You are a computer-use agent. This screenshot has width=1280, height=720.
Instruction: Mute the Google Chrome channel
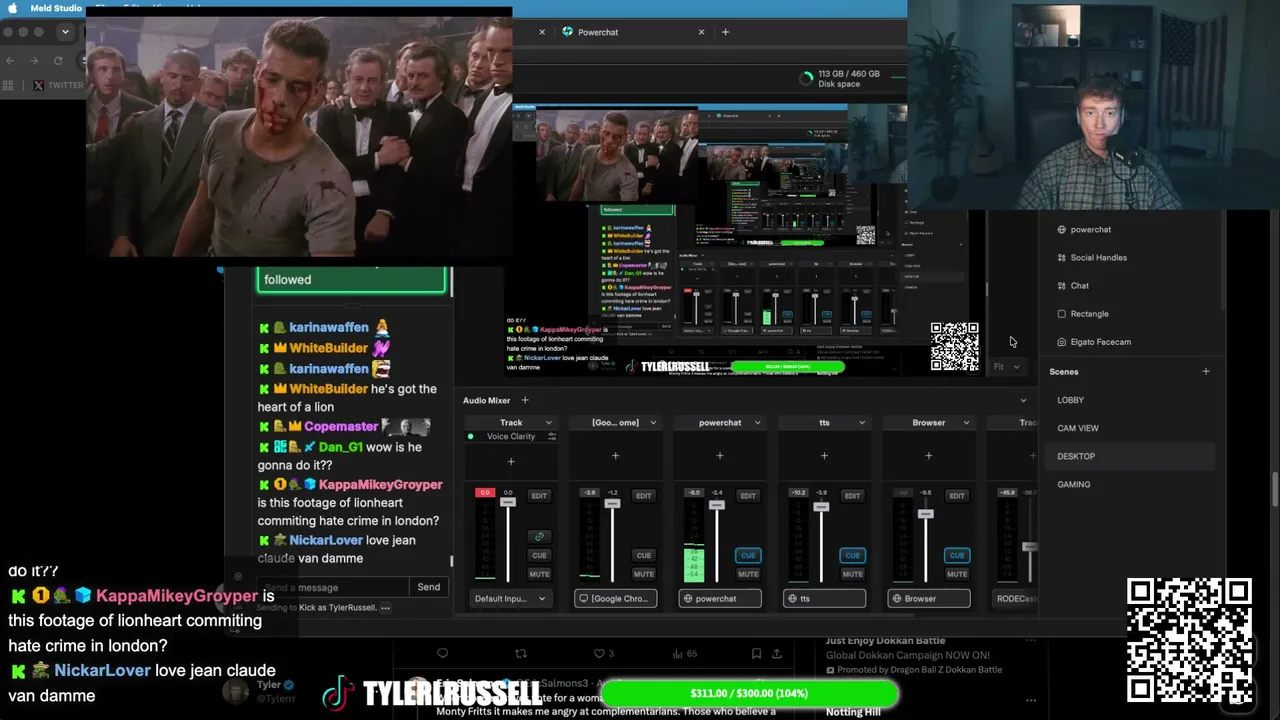point(643,574)
